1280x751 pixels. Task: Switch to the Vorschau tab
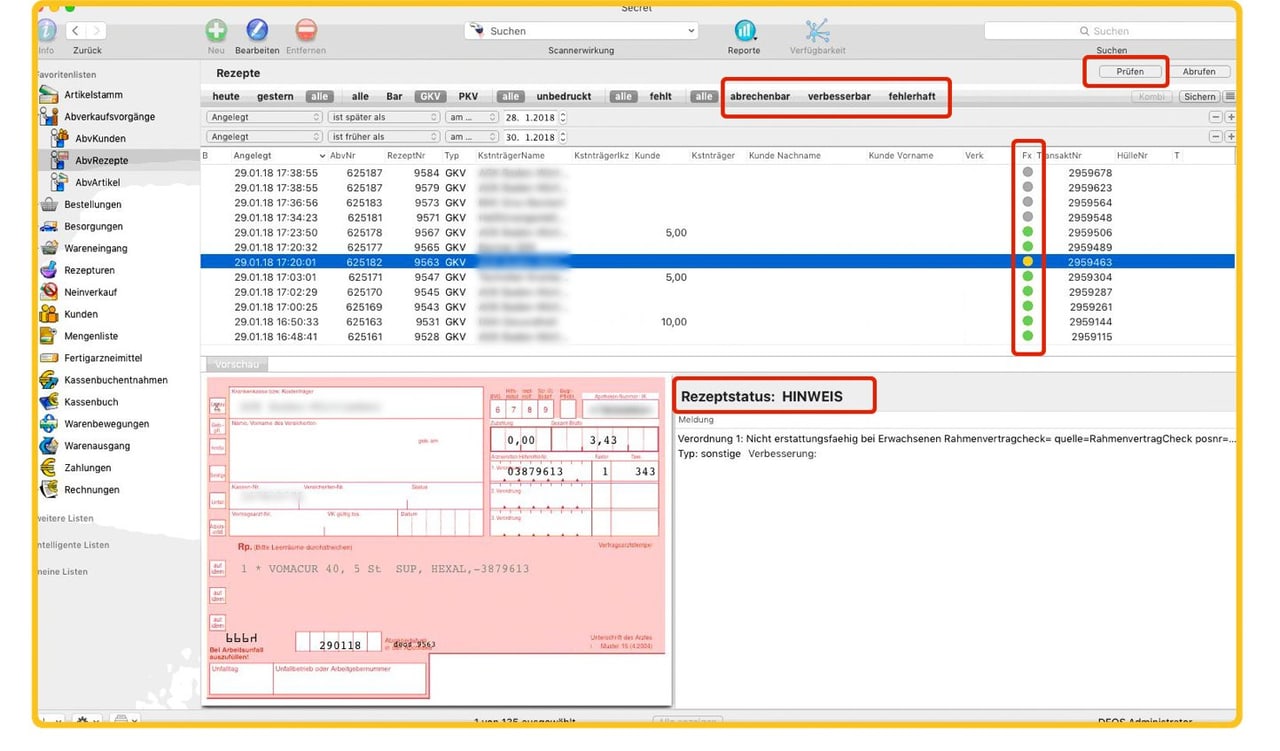pos(237,365)
